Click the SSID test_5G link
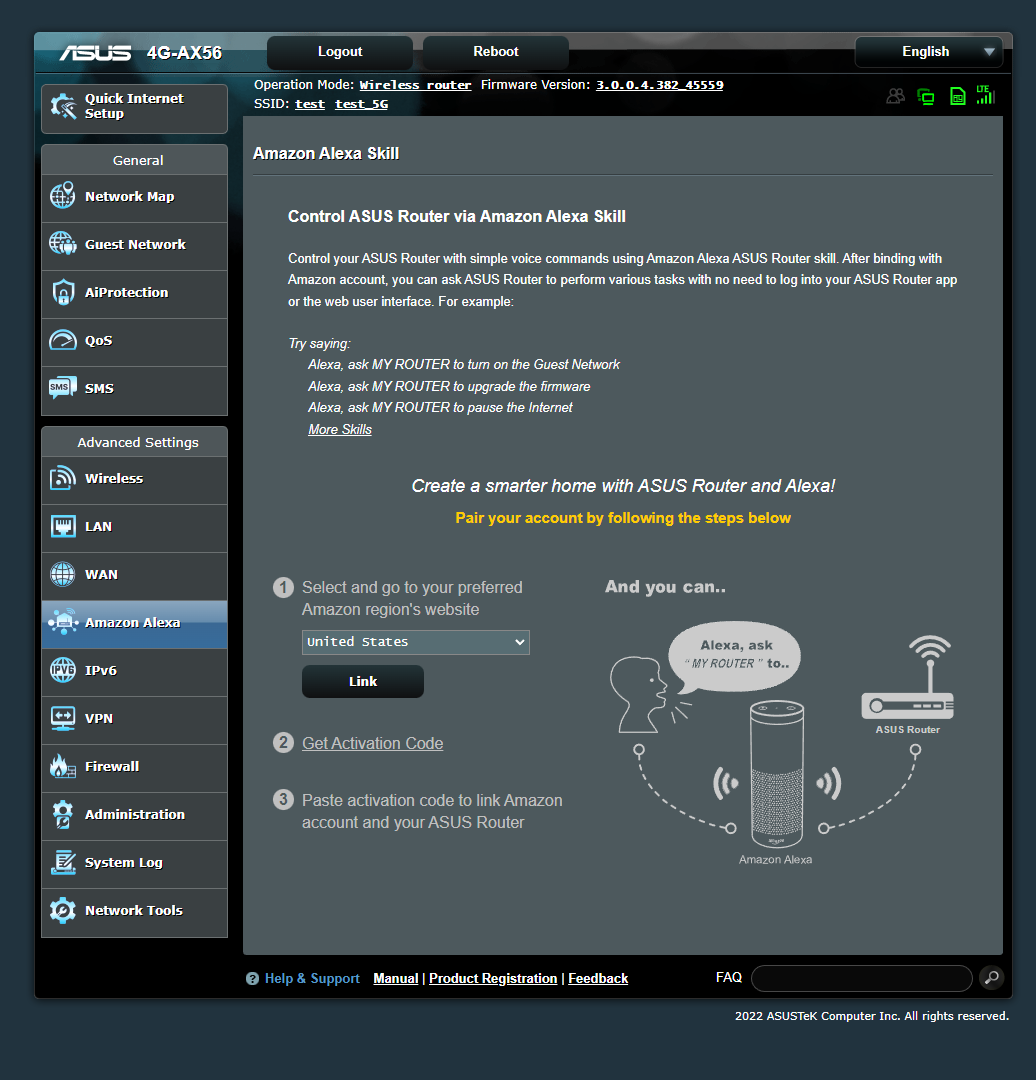The image size is (1036, 1080). tap(362, 104)
